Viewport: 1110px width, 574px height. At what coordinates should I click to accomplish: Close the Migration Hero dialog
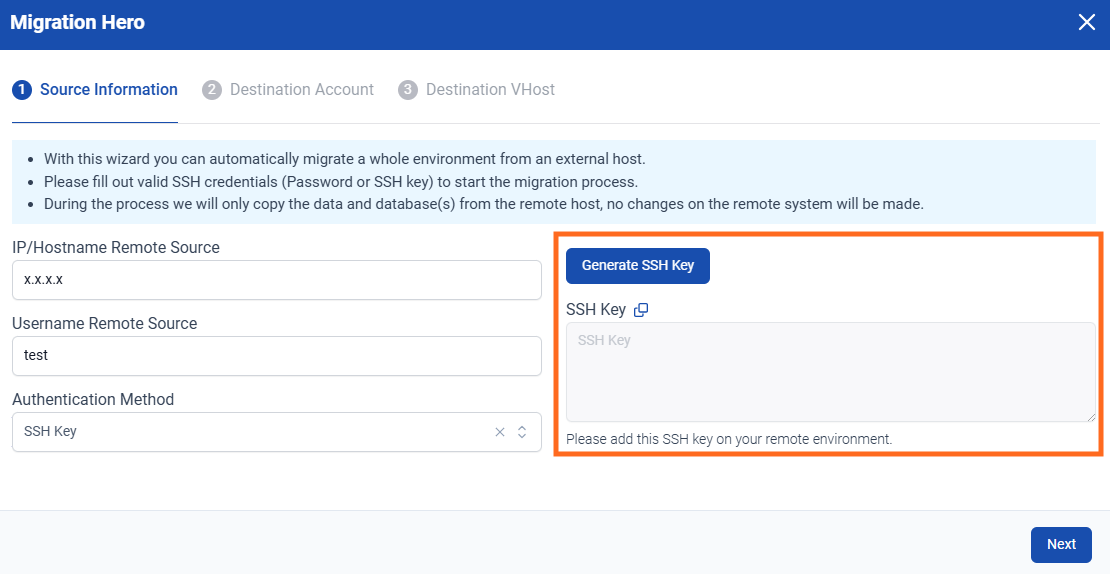click(1087, 23)
